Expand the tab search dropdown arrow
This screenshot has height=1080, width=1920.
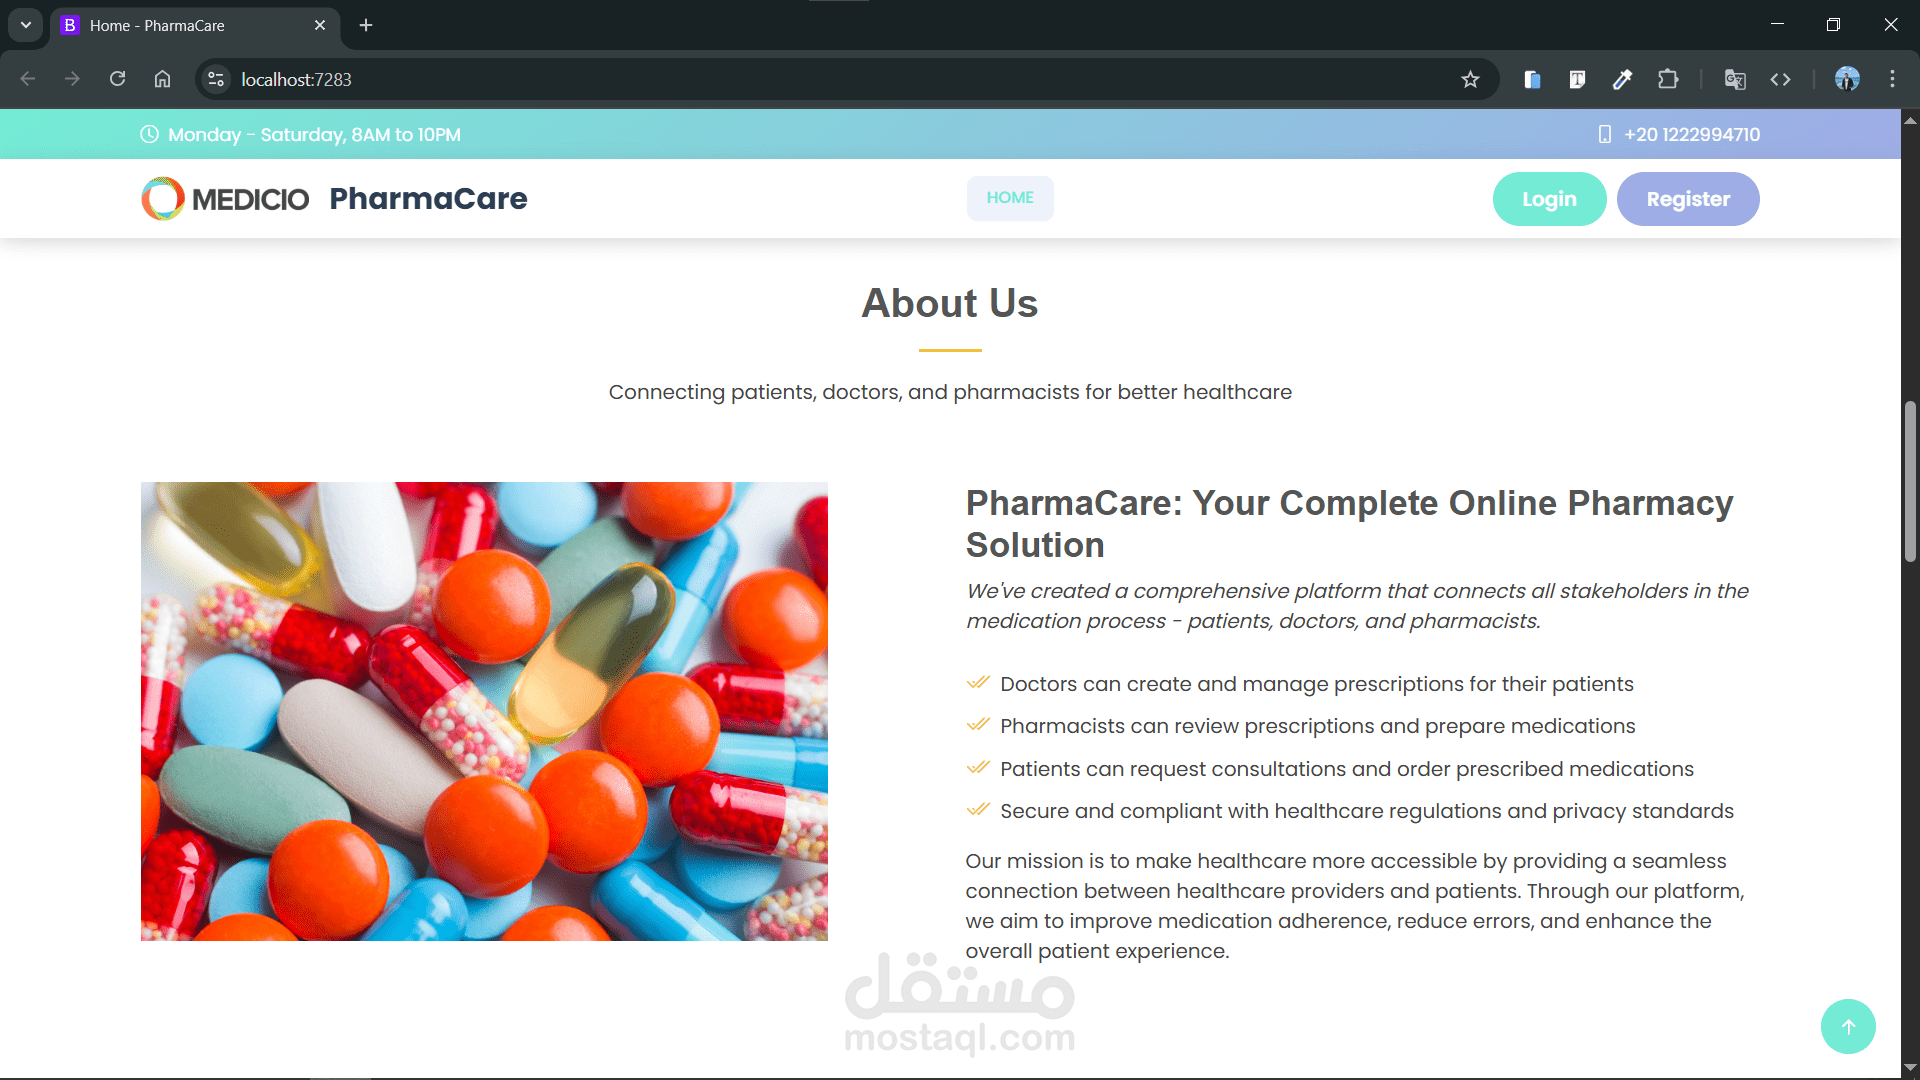pos(26,25)
